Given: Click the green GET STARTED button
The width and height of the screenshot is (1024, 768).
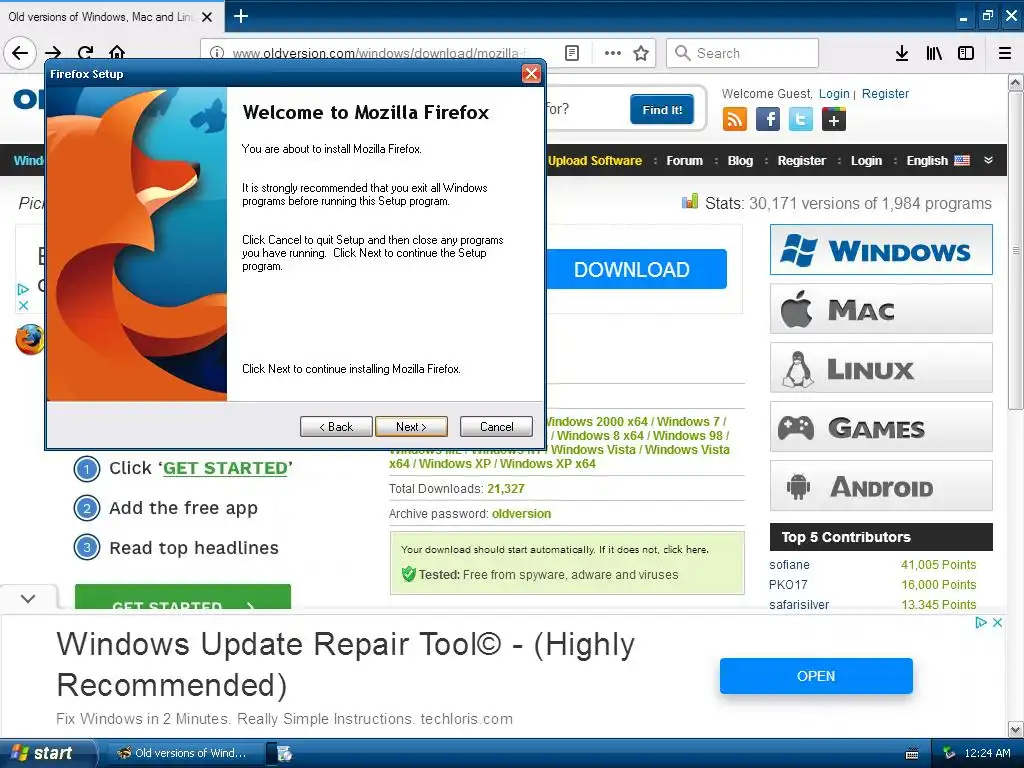Looking at the screenshot, I should click(x=183, y=598).
